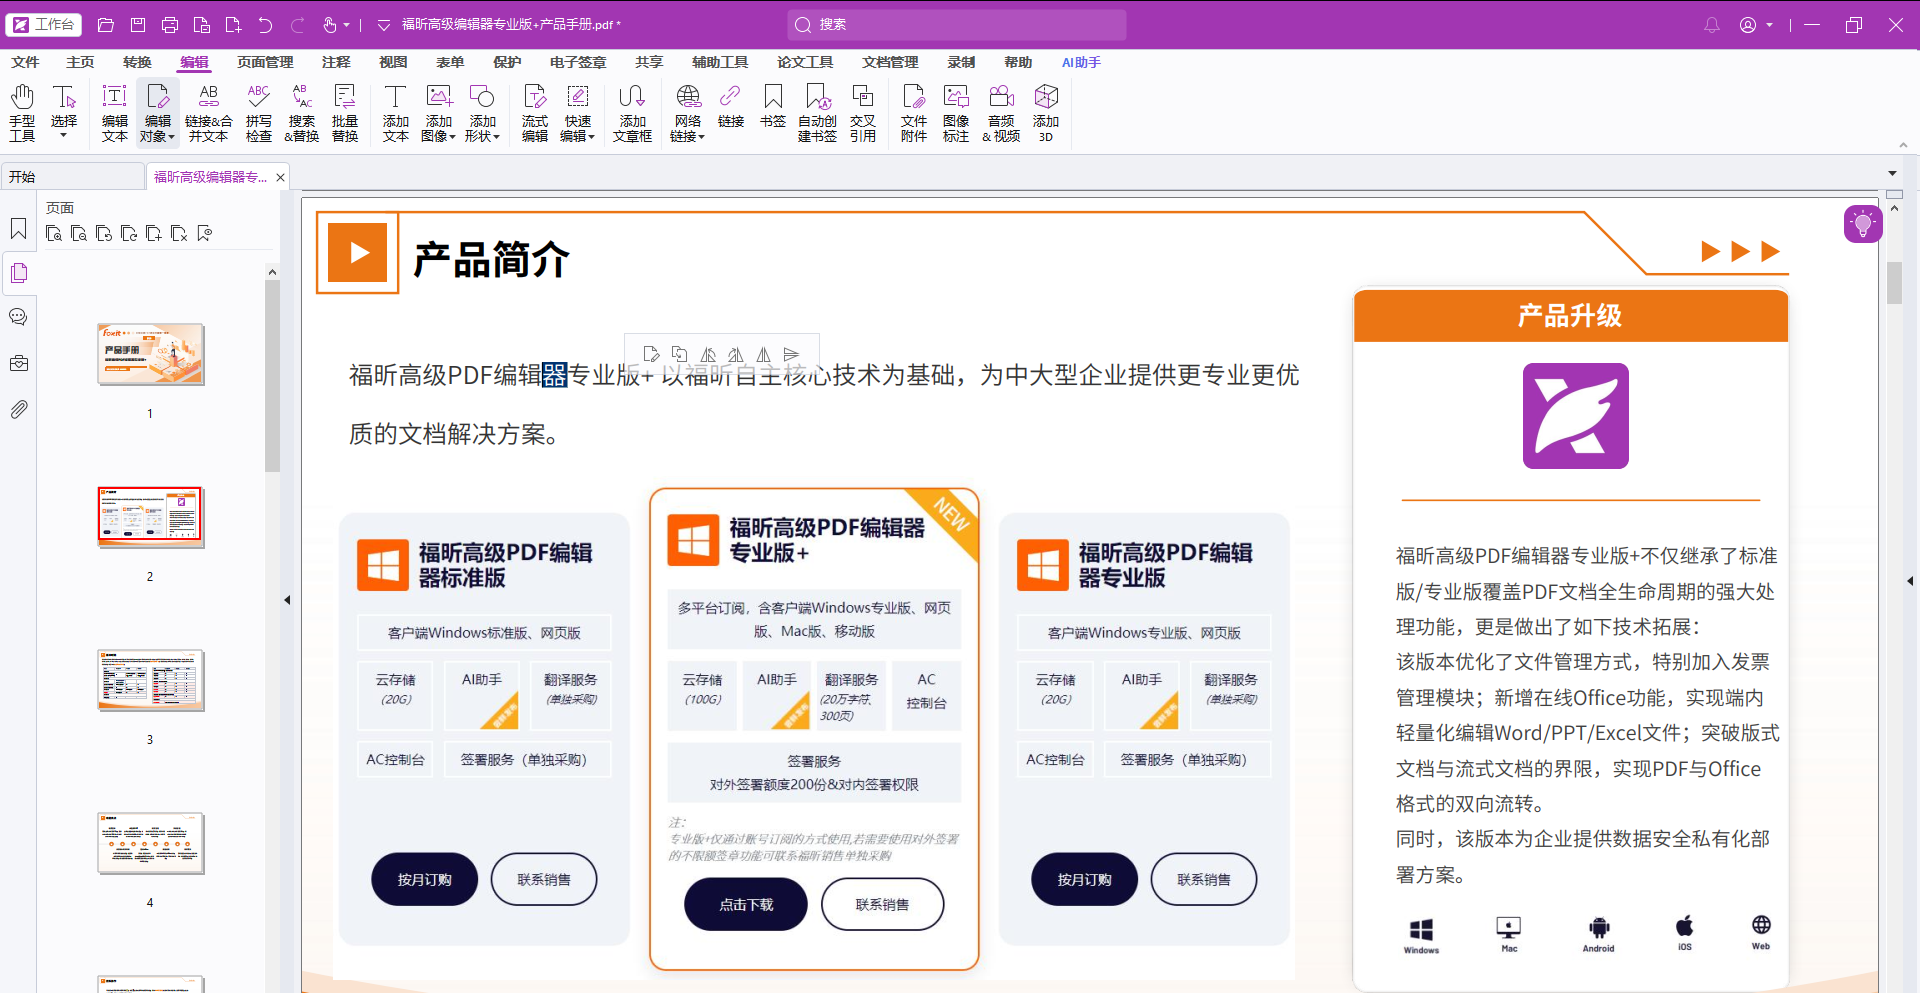This screenshot has width=1920, height=993.
Task: Select the page 3 thumbnail
Action: coord(151,680)
